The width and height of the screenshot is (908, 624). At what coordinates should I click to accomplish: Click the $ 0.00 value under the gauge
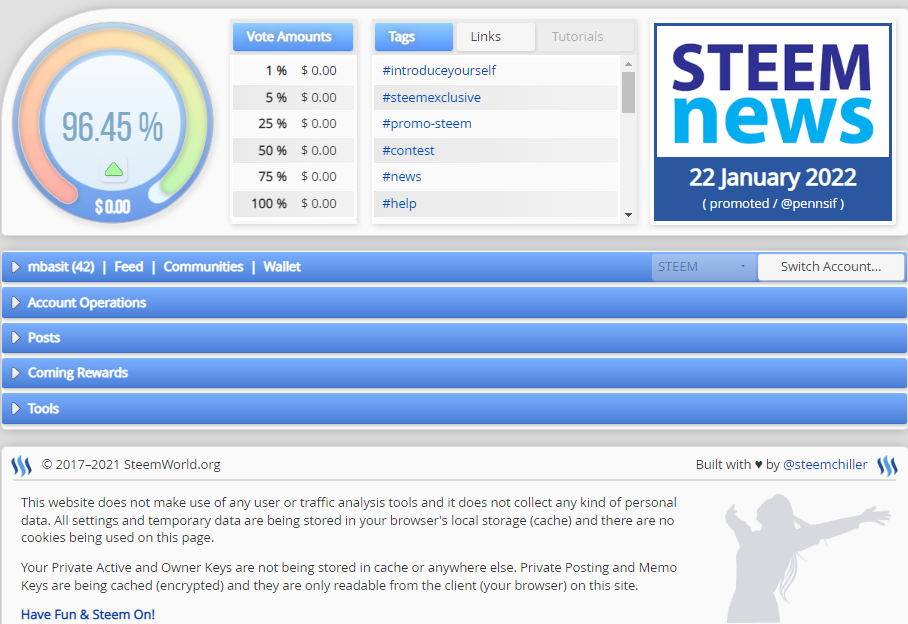click(x=113, y=207)
